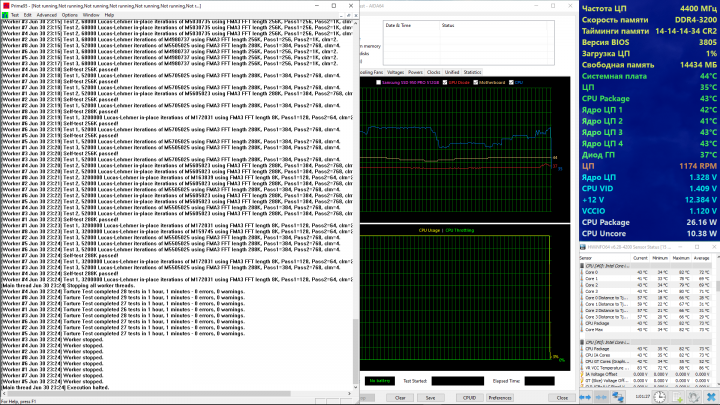Click 'Stopping all worker threads' log line
This screenshot has height=405, width=720.
(x=68, y=286)
